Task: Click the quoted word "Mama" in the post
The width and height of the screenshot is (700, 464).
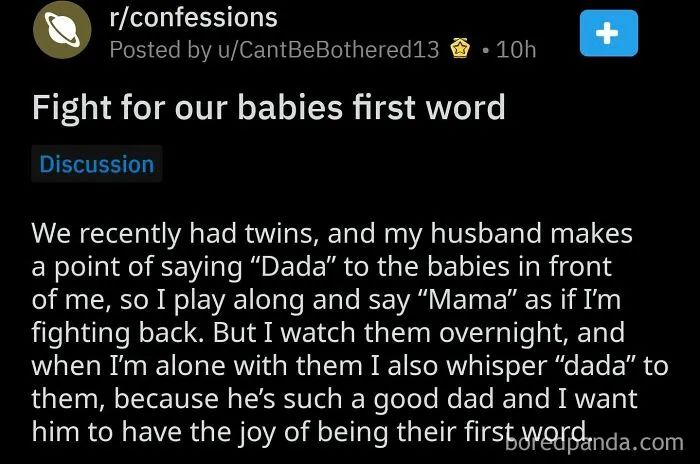Action: point(468,300)
